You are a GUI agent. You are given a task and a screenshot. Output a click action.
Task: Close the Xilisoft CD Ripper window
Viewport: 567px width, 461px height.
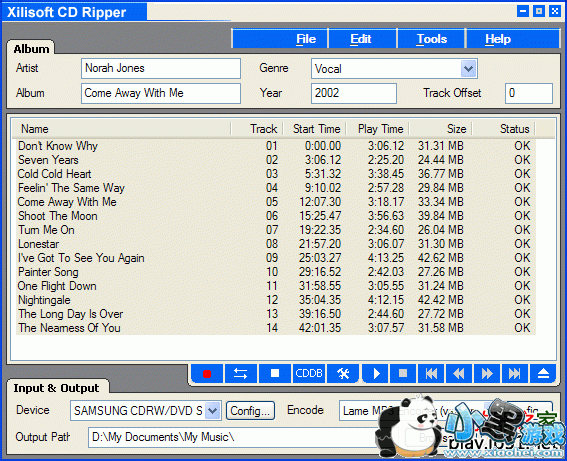(x=555, y=11)
